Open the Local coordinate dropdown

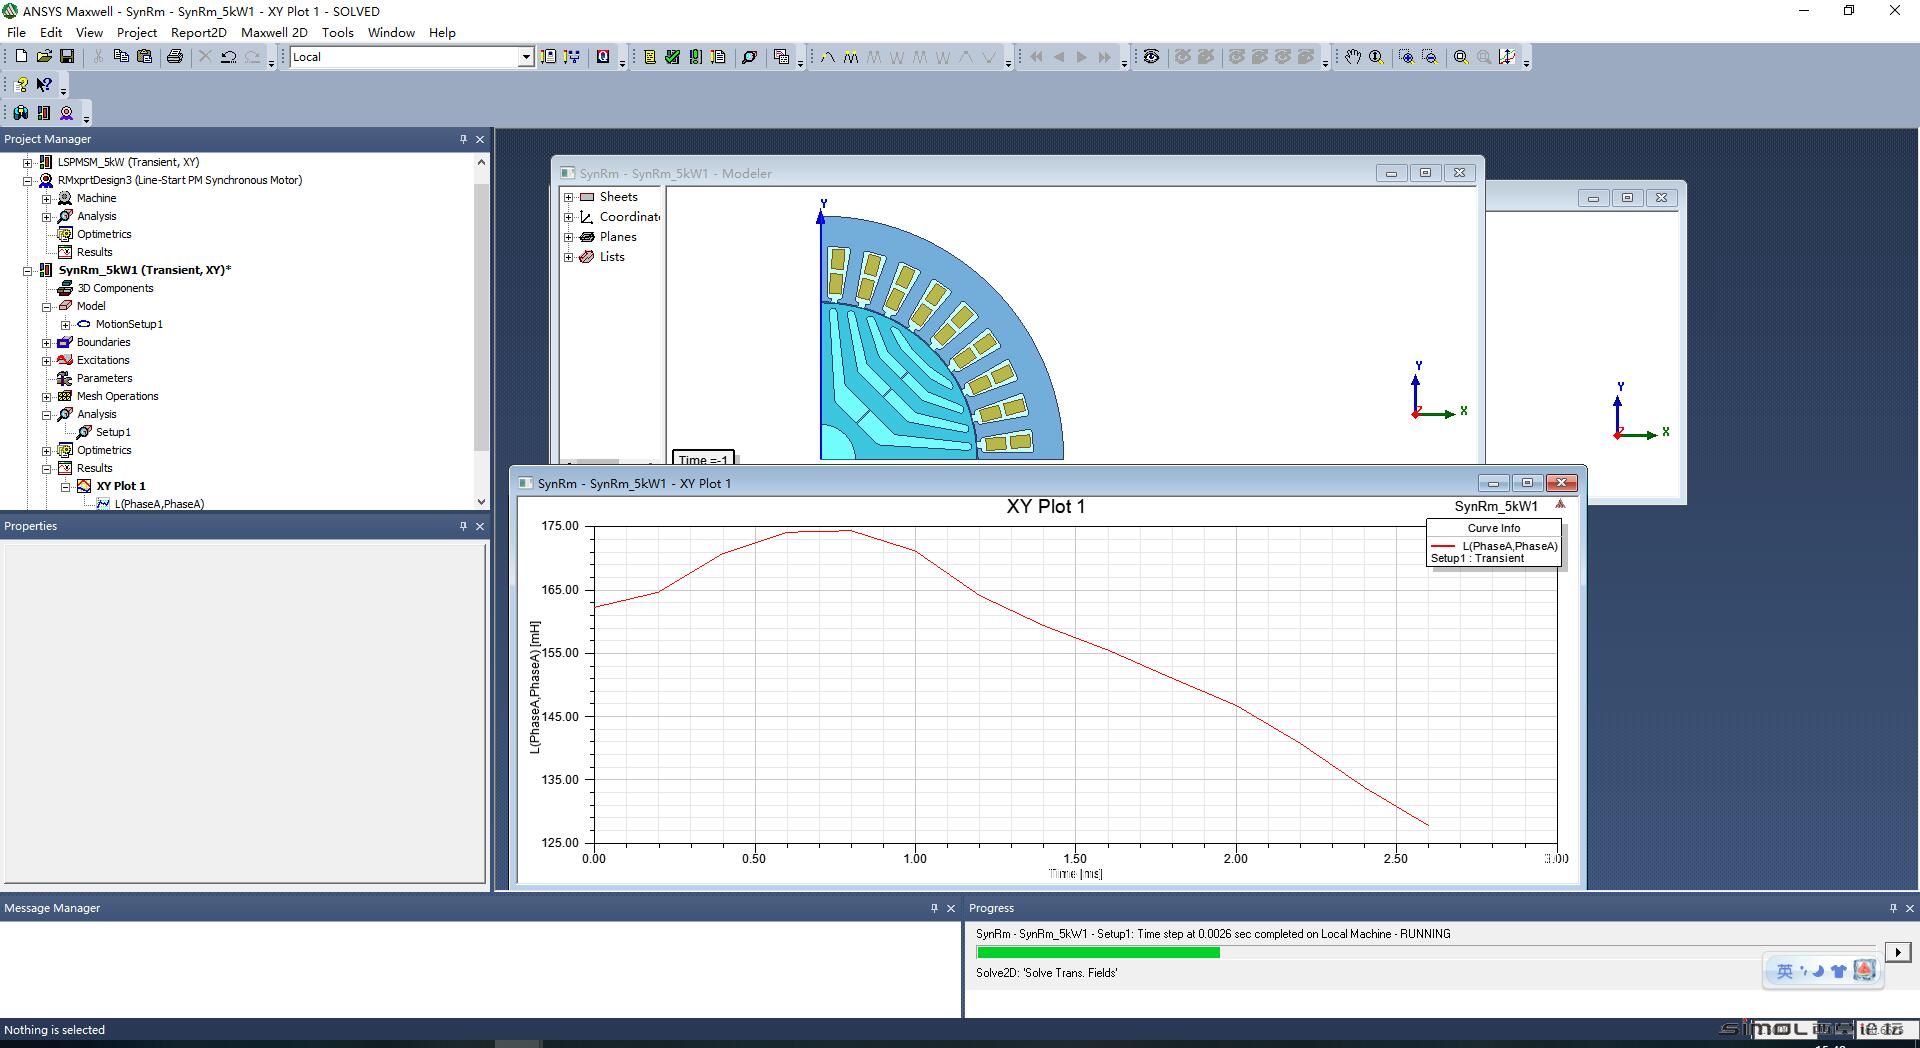coord(525,57)
